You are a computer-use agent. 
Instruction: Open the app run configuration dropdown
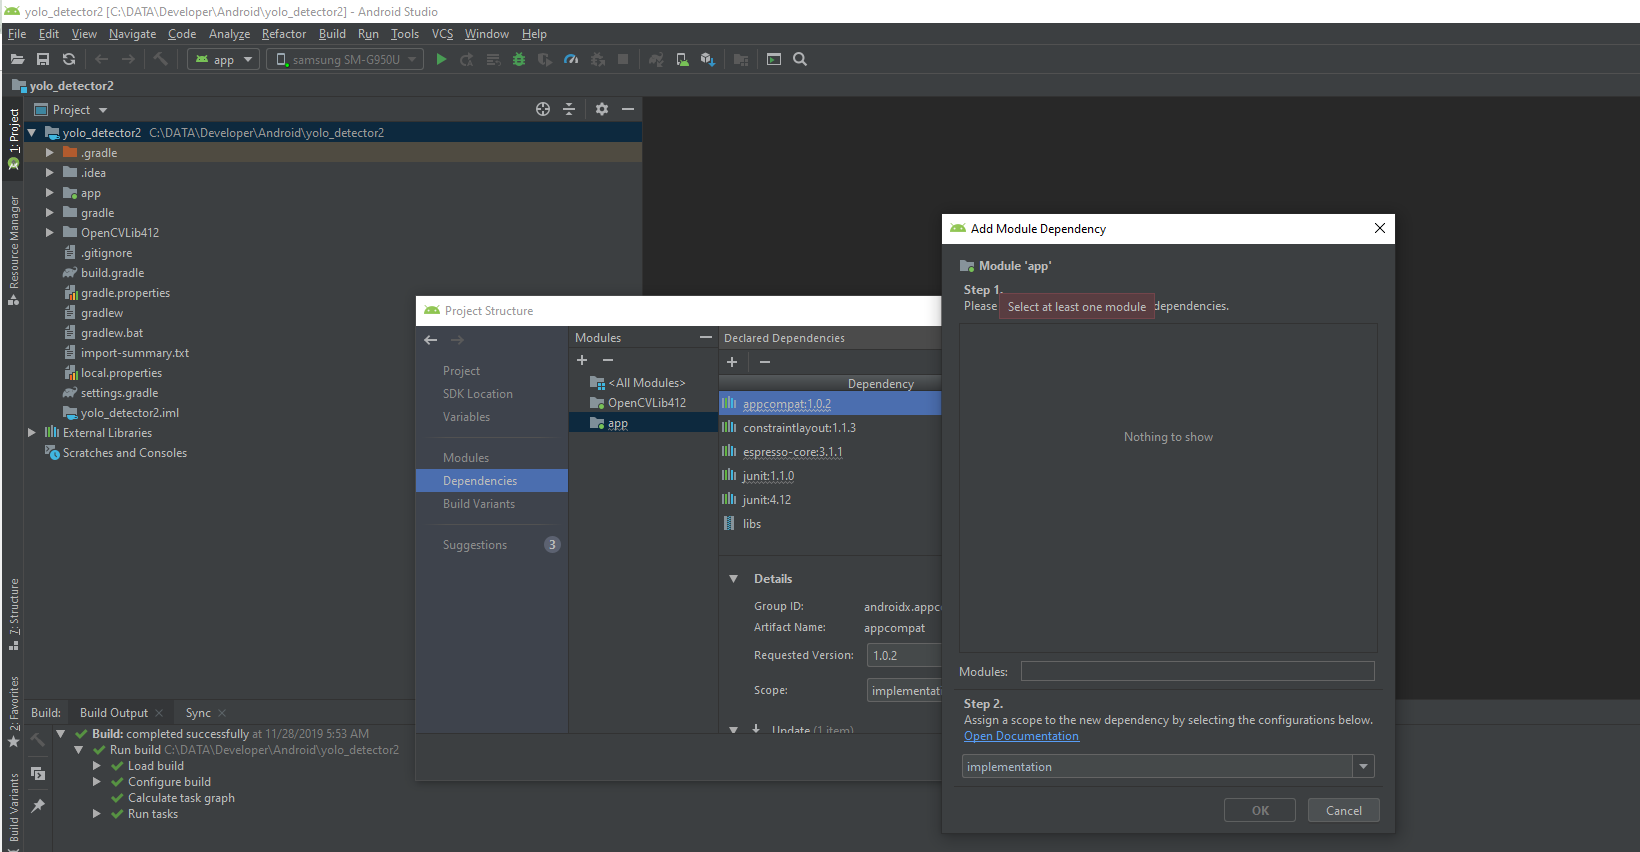pos(224,60)
